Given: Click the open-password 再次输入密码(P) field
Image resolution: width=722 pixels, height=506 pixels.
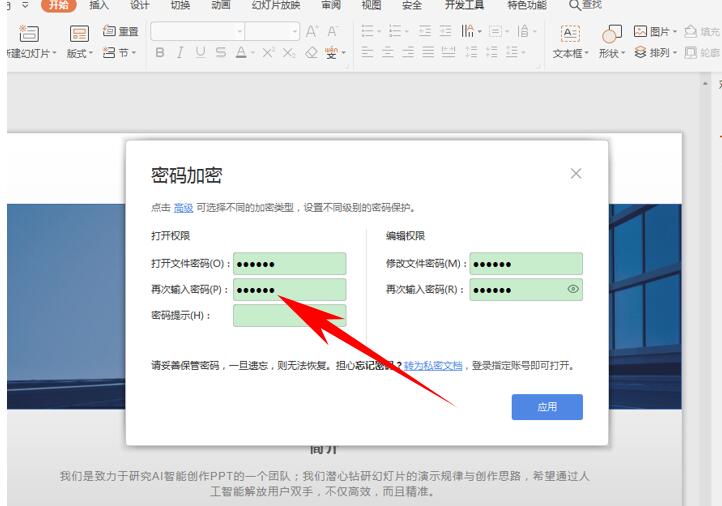Looking at the screenshot, I should point(290,290).
